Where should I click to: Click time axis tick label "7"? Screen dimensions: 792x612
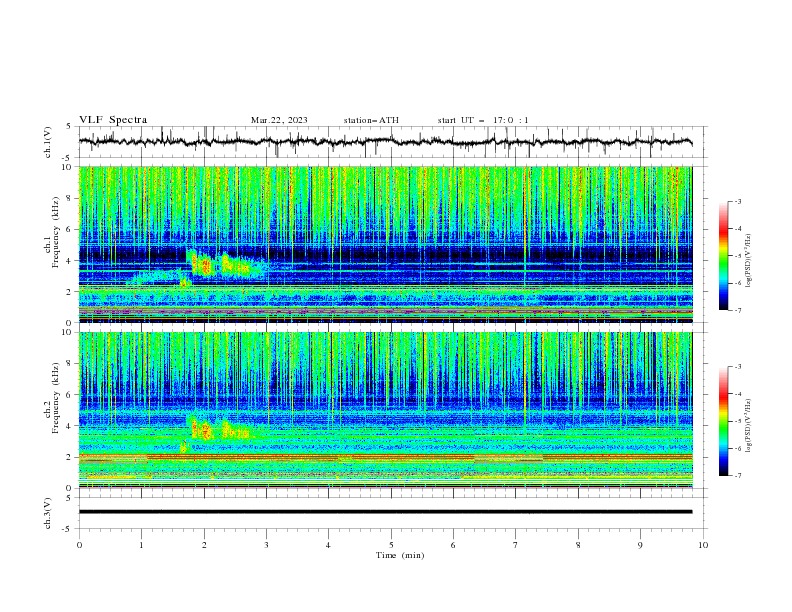(x=516, y=545)
